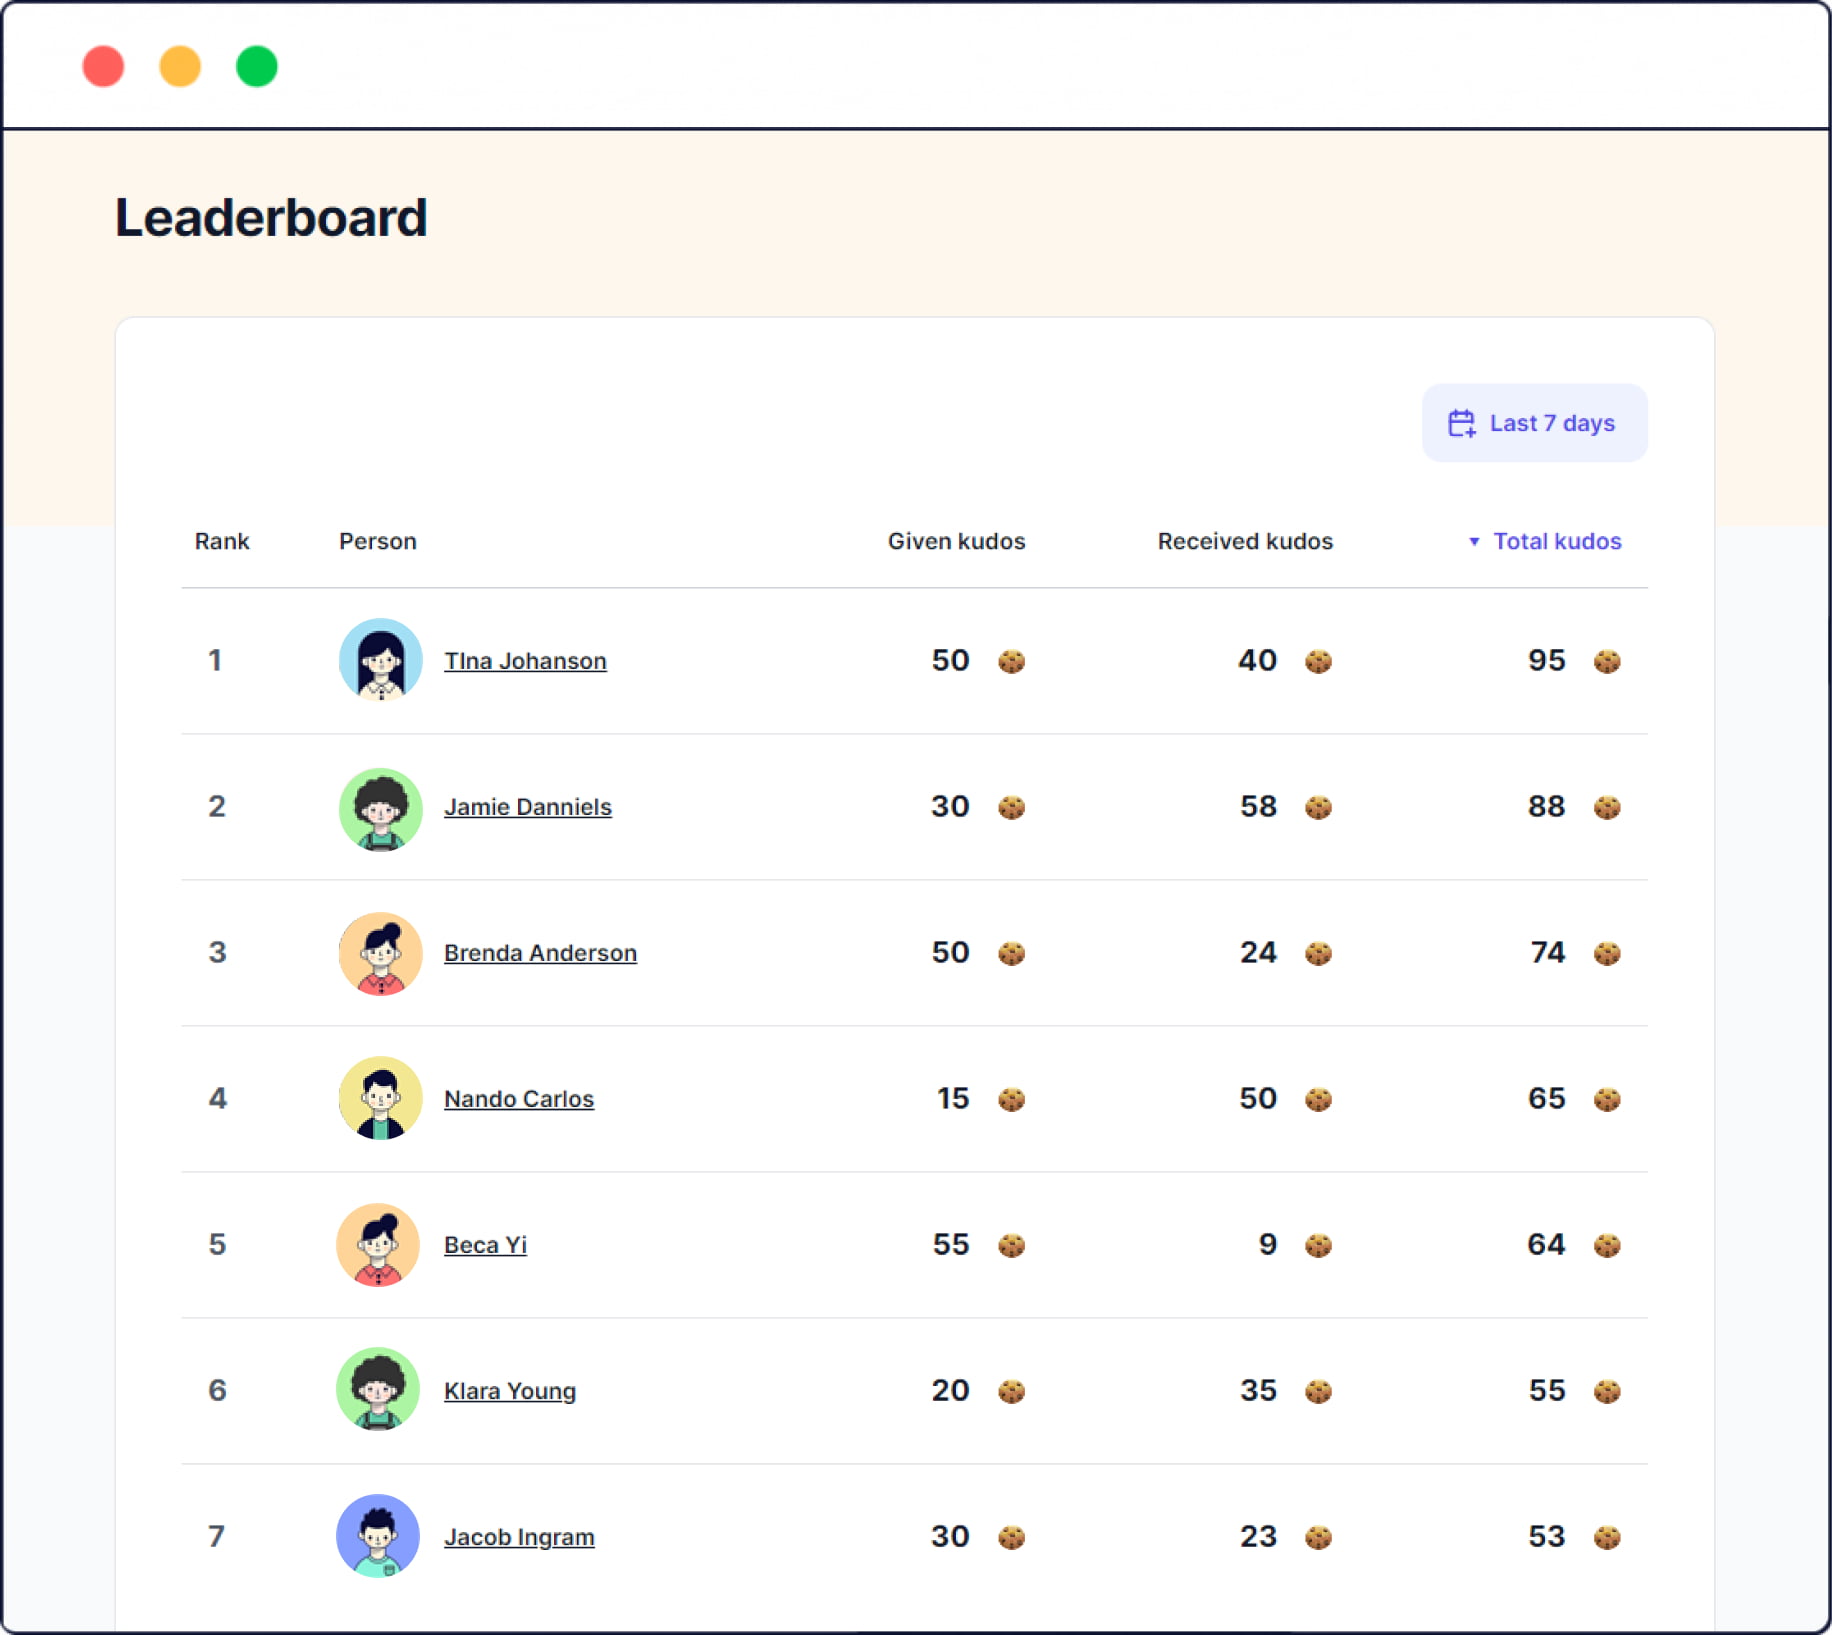Click the sort arrow beside Total kudos
Viewport: 1832px width, 1635px height.
(1473, 542)
